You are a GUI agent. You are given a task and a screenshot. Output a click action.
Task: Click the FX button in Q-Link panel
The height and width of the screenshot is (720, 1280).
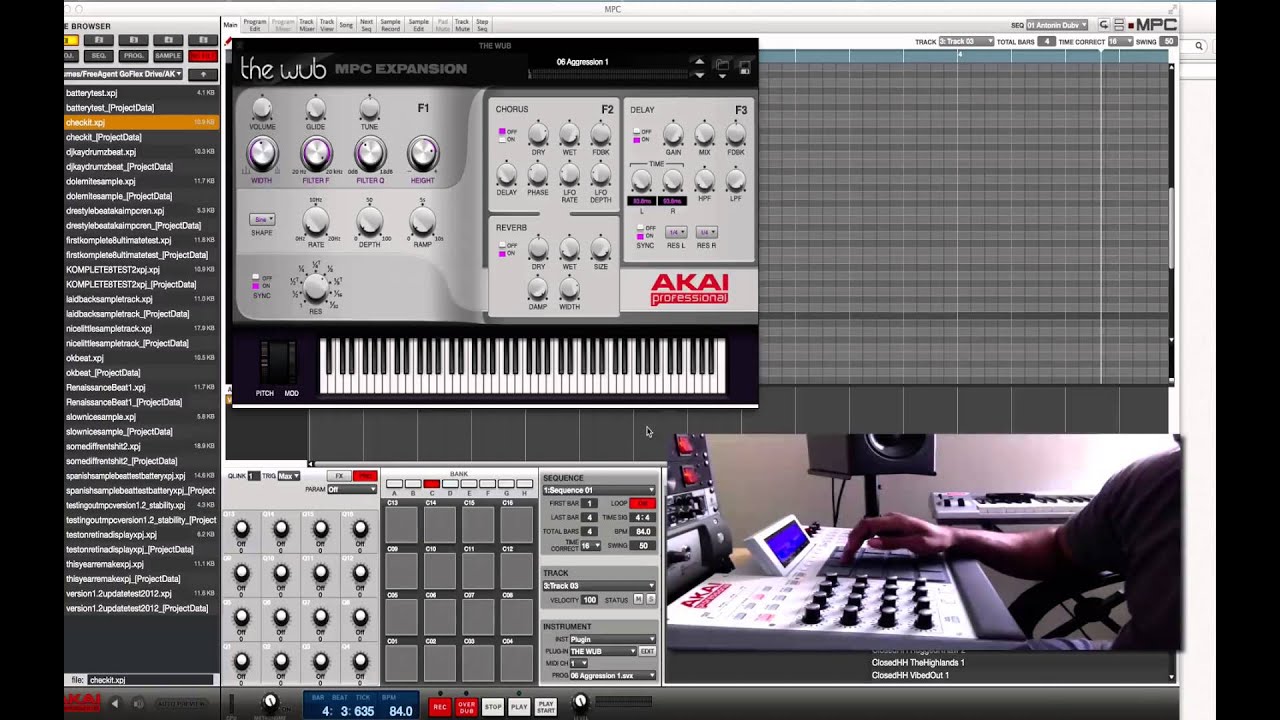click(340, 477)
